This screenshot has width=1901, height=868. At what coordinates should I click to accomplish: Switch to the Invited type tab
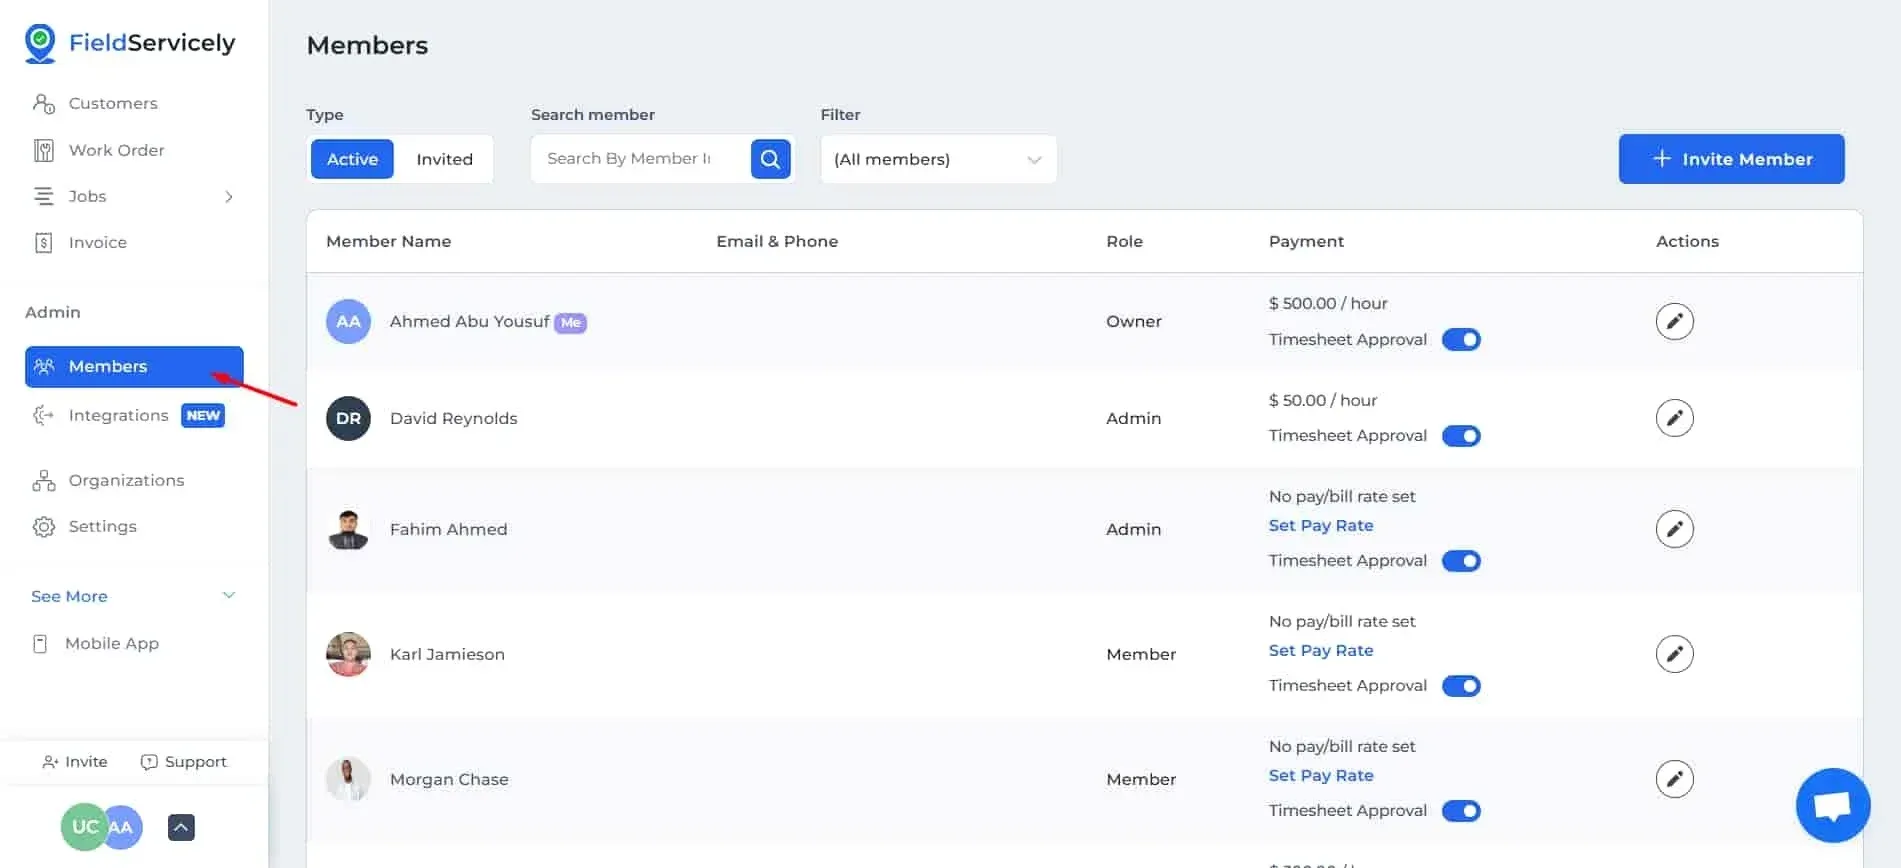point(444,160)
